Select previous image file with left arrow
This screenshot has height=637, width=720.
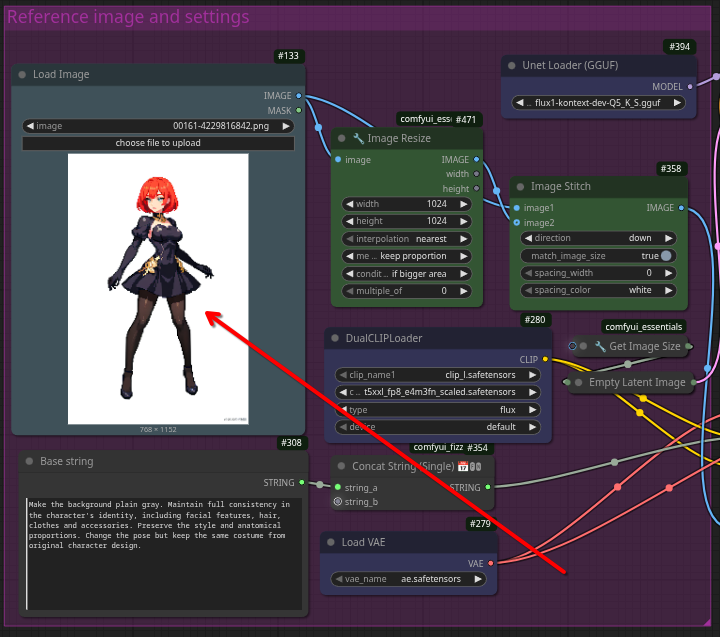click(x=30, y=126)
